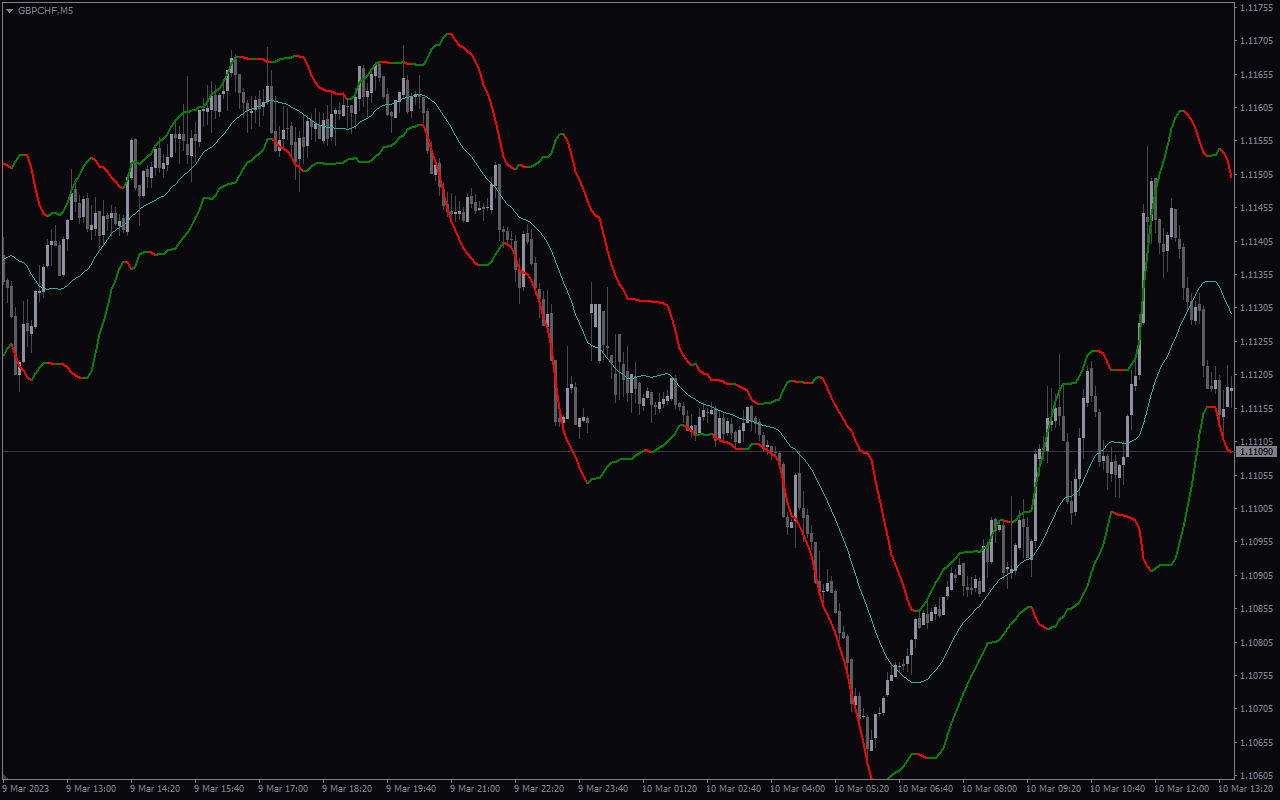This screenshot has width=1280, height=800.
Task: Click price level 1.11005 on the axis
Action: [x=1256, y=508]
